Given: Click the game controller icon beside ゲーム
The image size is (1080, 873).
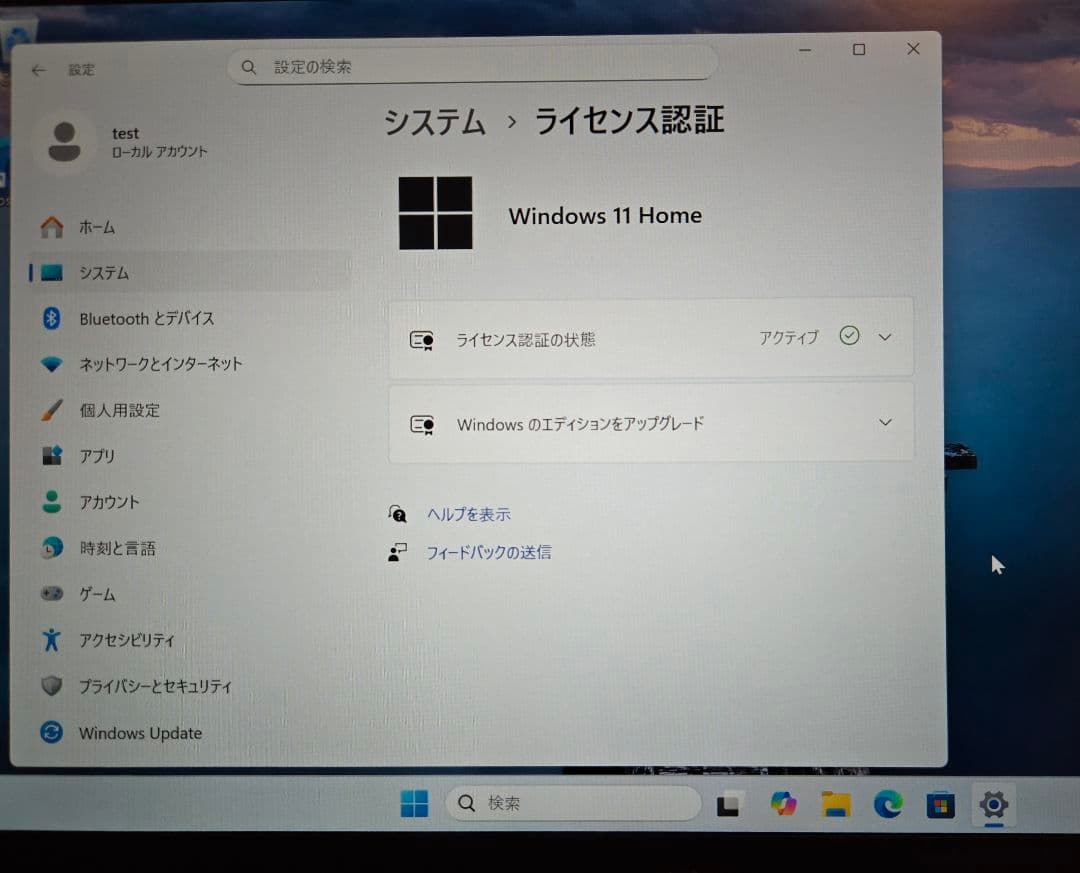Looking at the screenshot, I should [52, 593].
